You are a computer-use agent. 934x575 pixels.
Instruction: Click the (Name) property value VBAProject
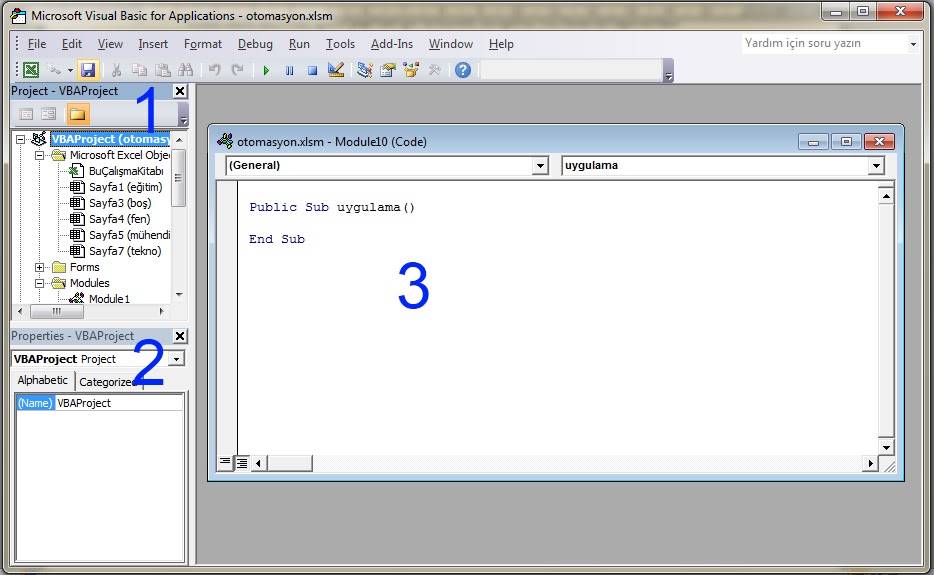(119, 403)
